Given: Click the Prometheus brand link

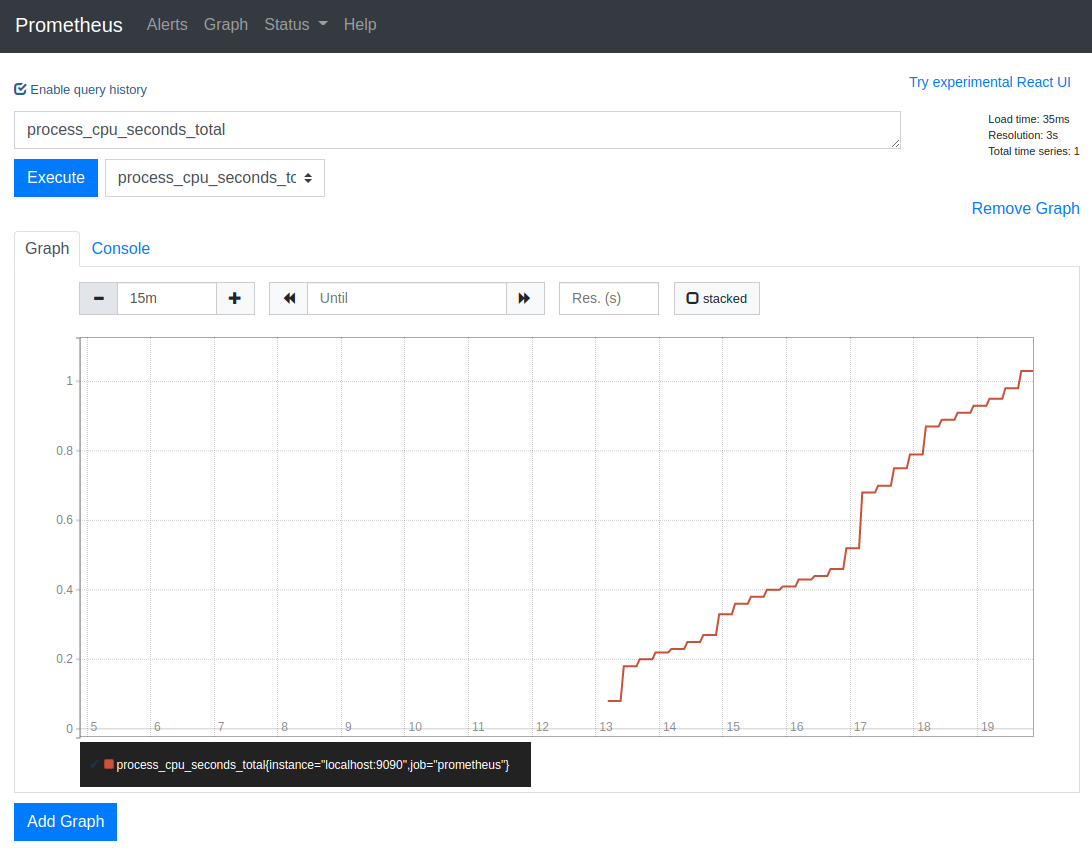Looking at the screenshot, I should click(x=69, y=25).
